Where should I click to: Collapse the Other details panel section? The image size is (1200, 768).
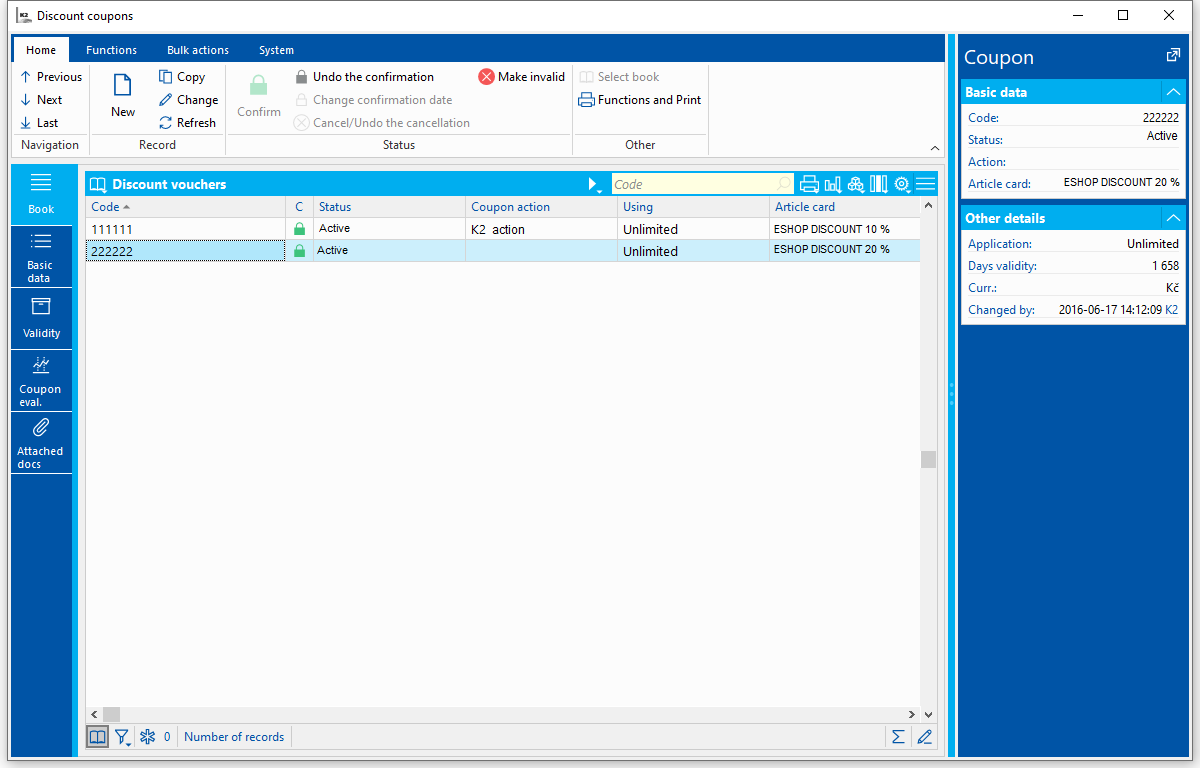(x=1174, y=218)
